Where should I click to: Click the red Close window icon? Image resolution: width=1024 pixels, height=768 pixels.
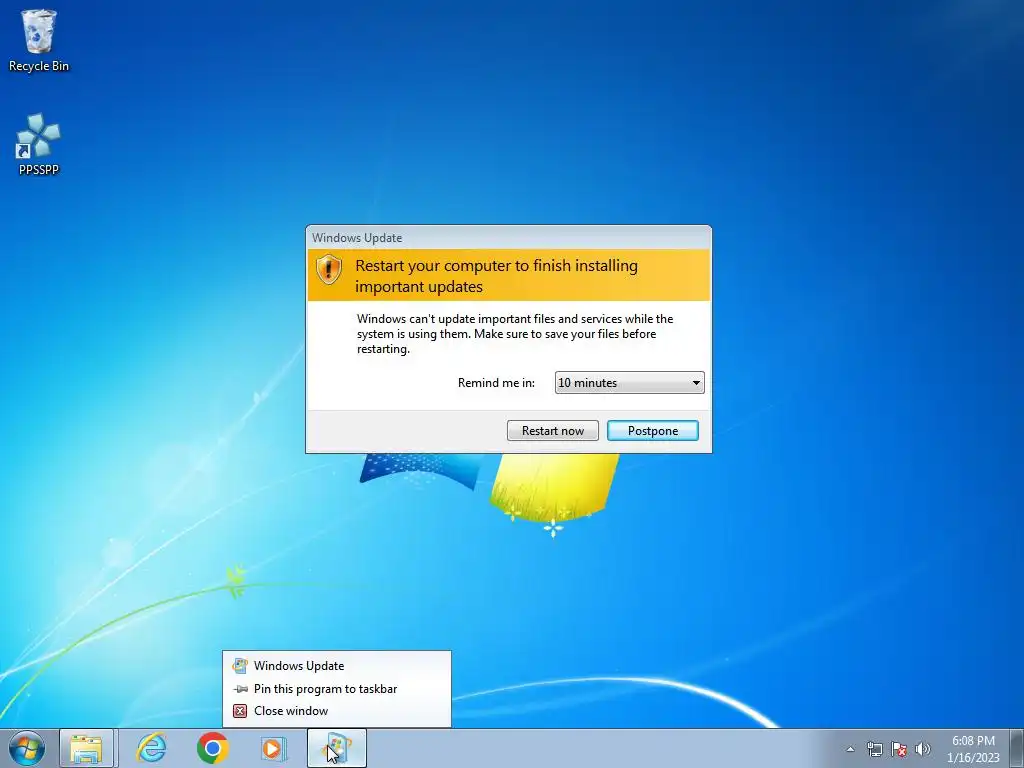[240, 711]
